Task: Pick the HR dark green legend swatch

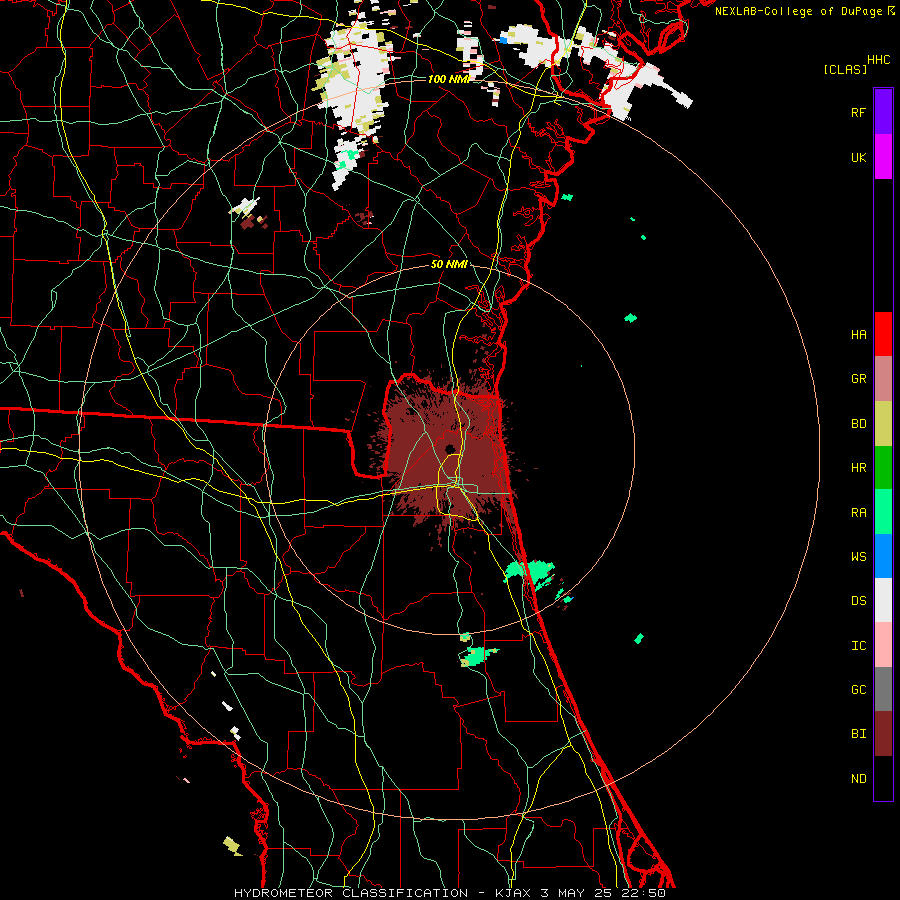Action: tap(883, 468)
